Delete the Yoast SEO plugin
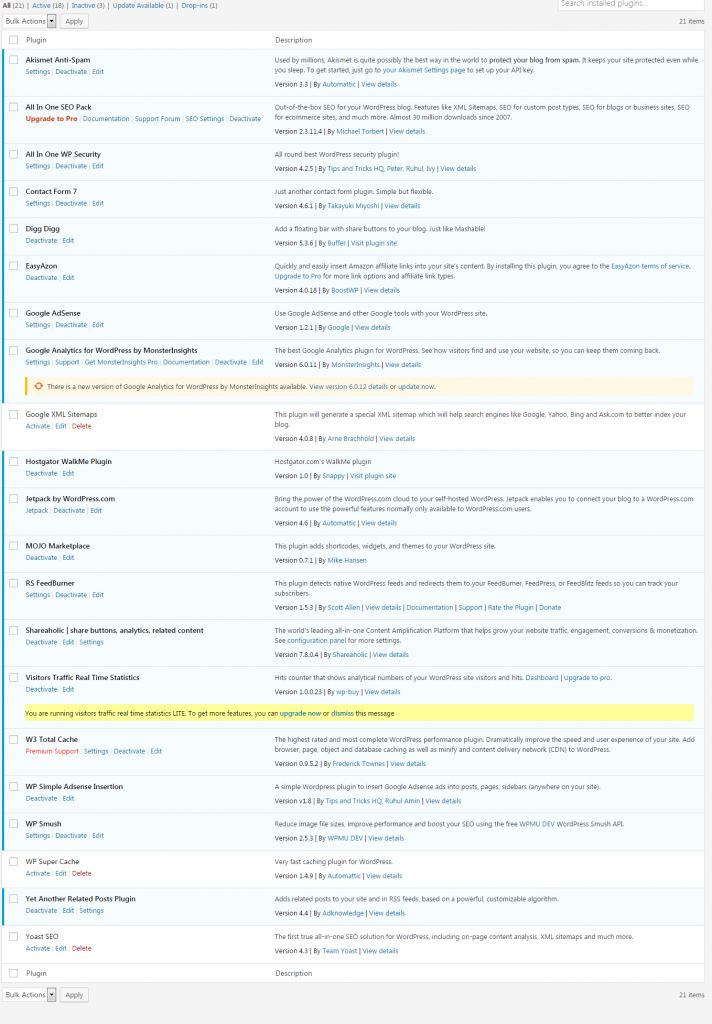 pos(82,948)
